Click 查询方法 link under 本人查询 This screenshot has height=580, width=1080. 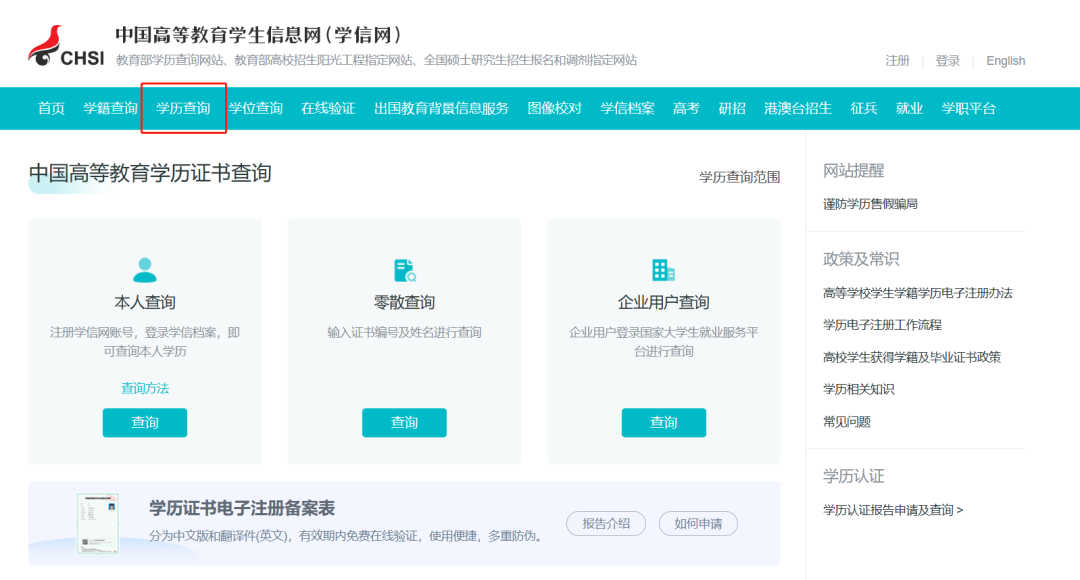[x=145, y=389]
